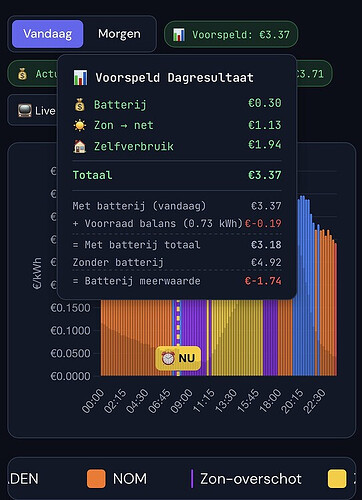Click the Zon → net €1.13 value
Viewport: 362px width, 500px height.
tap(265, 125)
